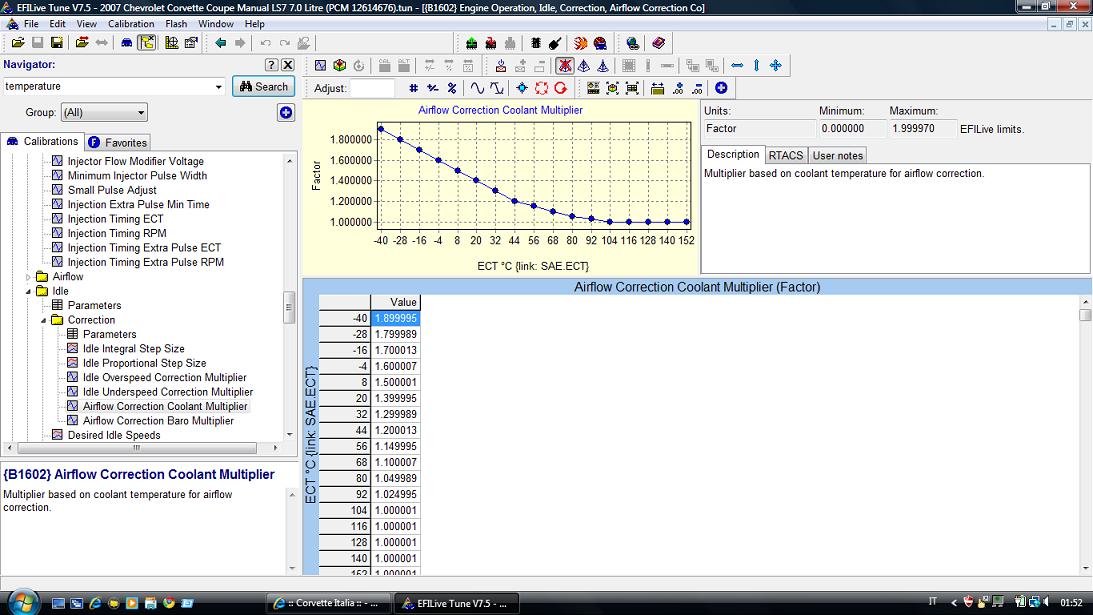The image size is (1093, 615).
Task: Click the red dashed circle icon
Action: pyautogui.click(x=542, y=88)
